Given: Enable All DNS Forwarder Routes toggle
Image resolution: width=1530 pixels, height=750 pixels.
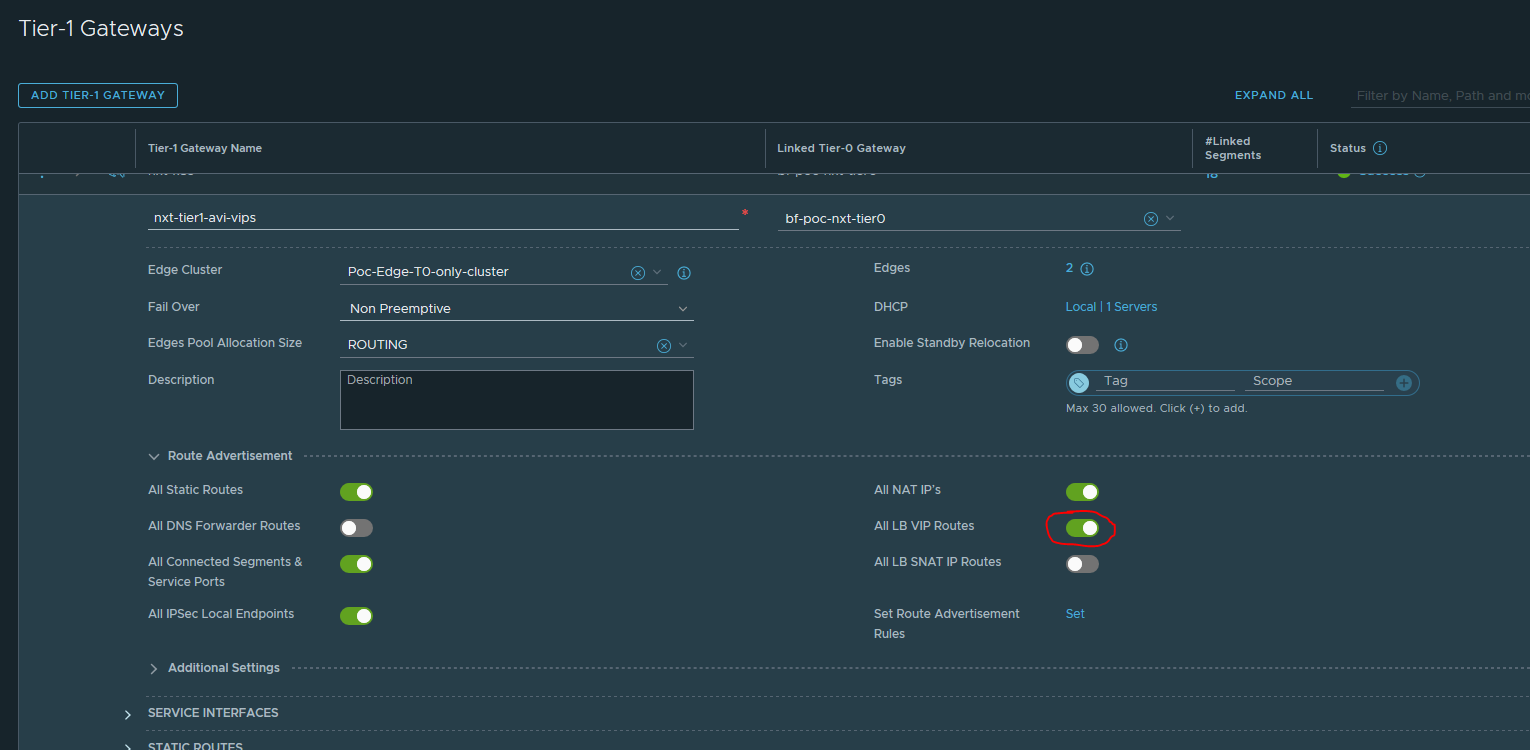Looking at the screenshot, I should click(356, 528).
